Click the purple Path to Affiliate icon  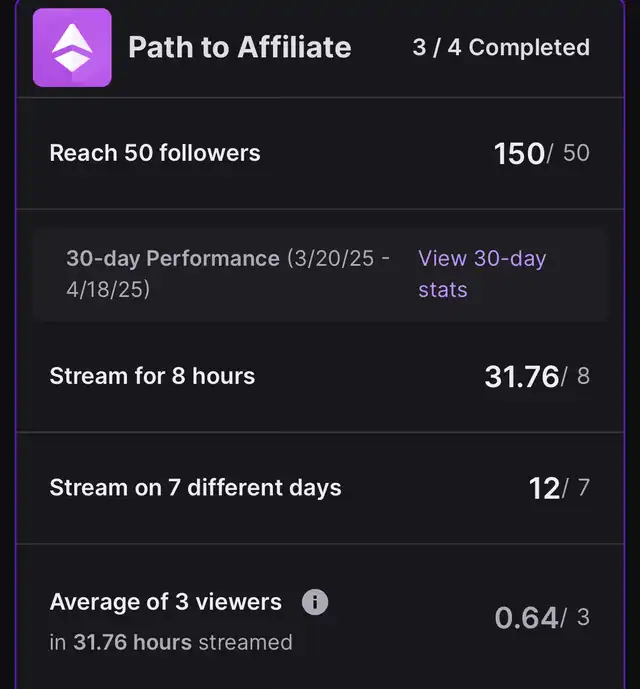click(72, 48)
